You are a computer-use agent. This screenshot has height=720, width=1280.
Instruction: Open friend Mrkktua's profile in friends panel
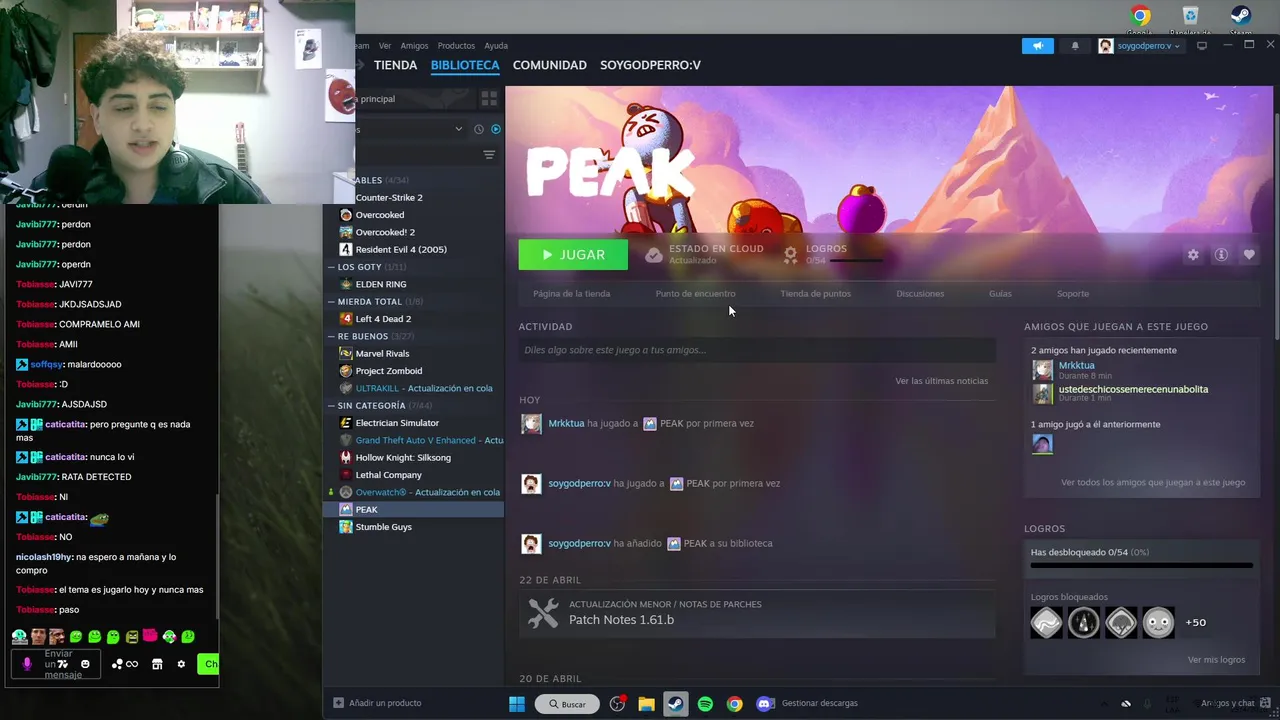pyautogui.click(x=1076, y=366)
